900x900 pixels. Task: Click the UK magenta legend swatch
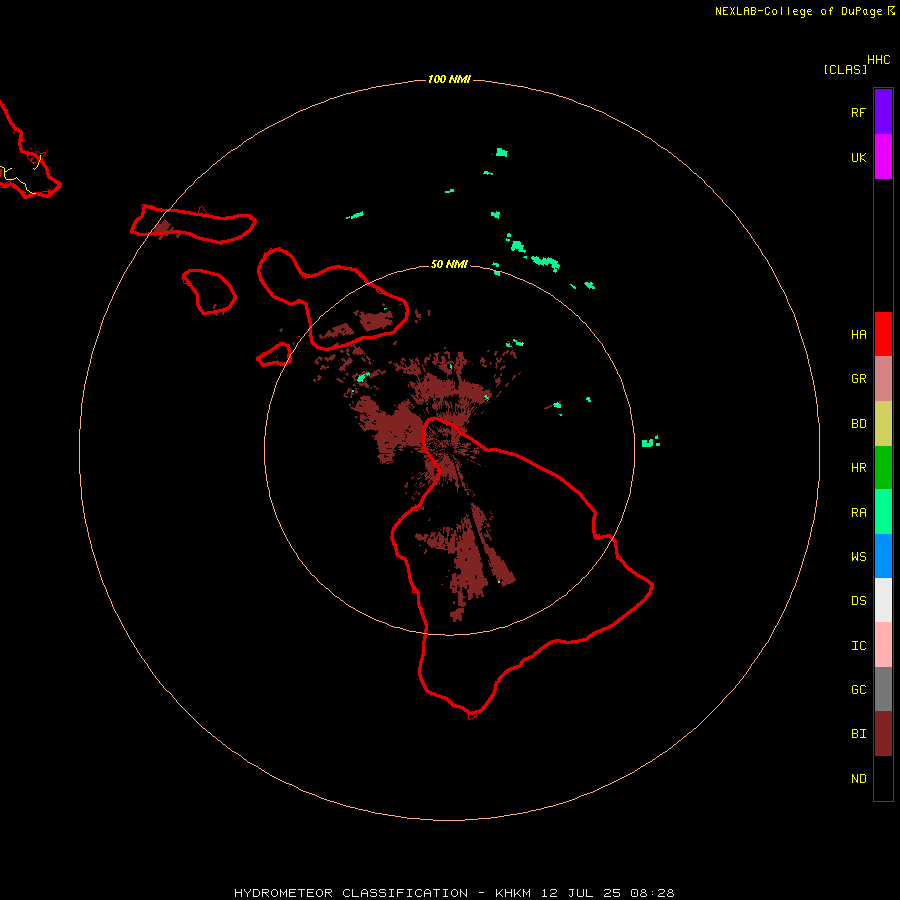pyautogui.click(x=883, y=157)
